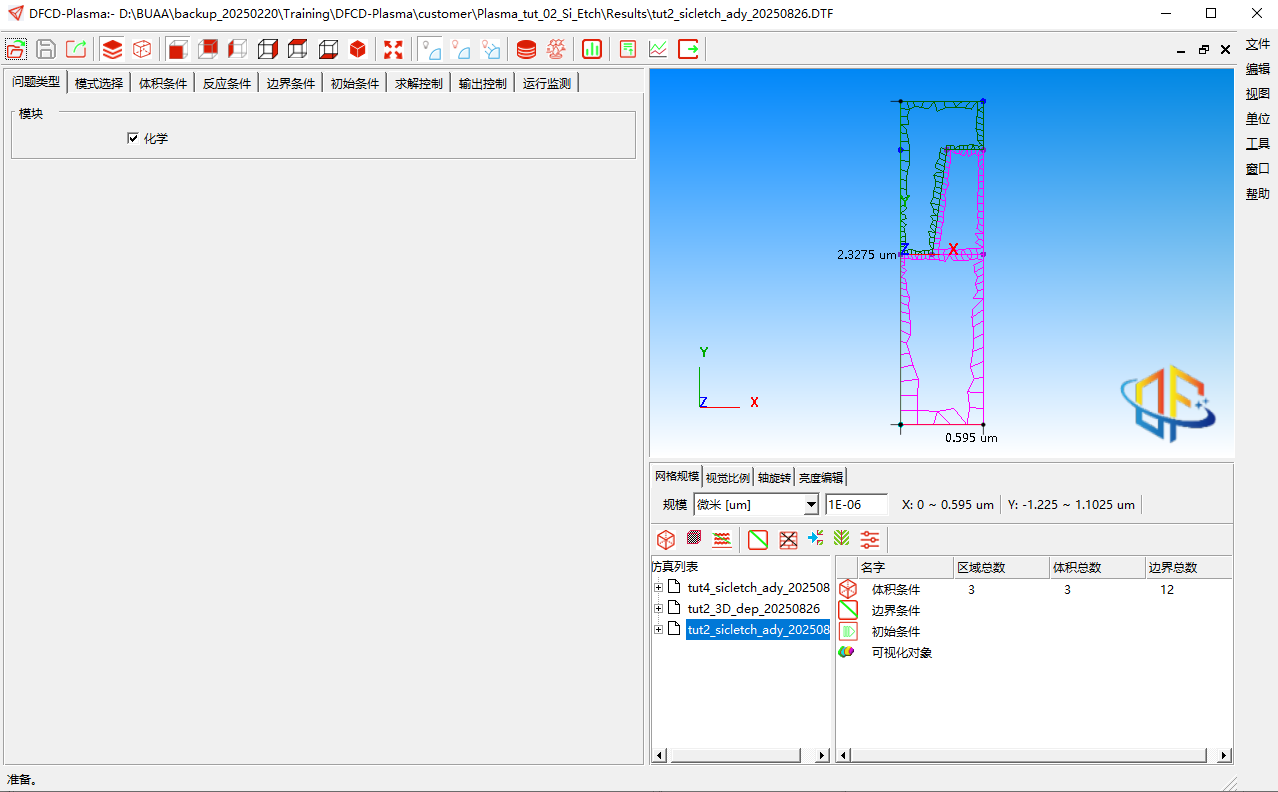This screenshot has width=1278, height=792.
Task: Expand the tut4_sicletch_ady tree node
Action: (x=658, y=587)
